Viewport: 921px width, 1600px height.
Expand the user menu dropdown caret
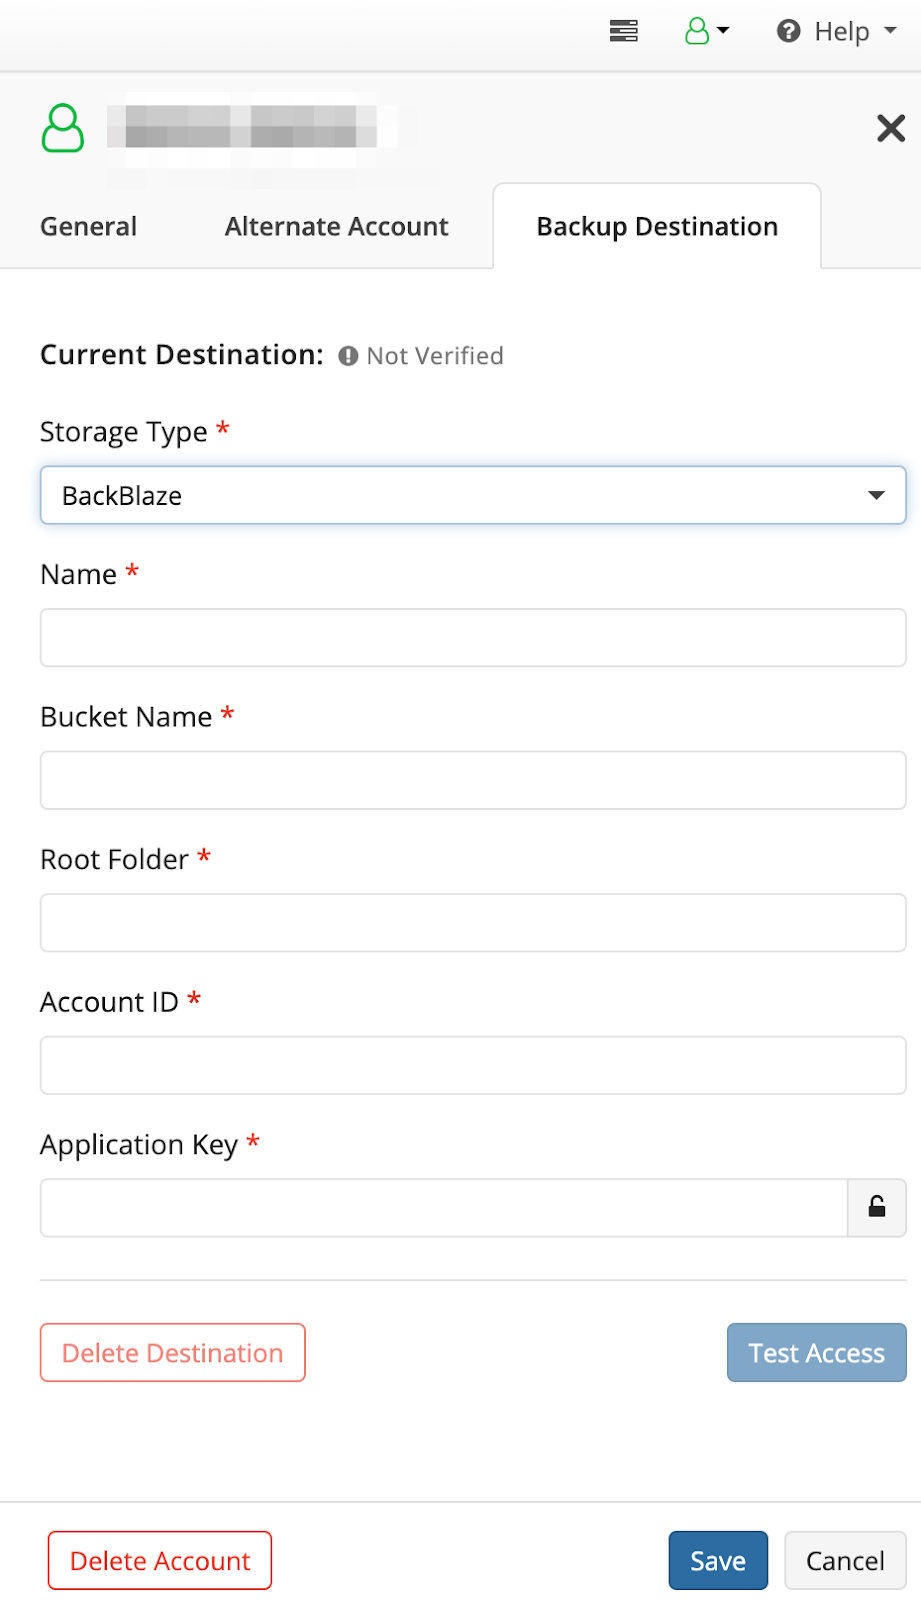723,31
